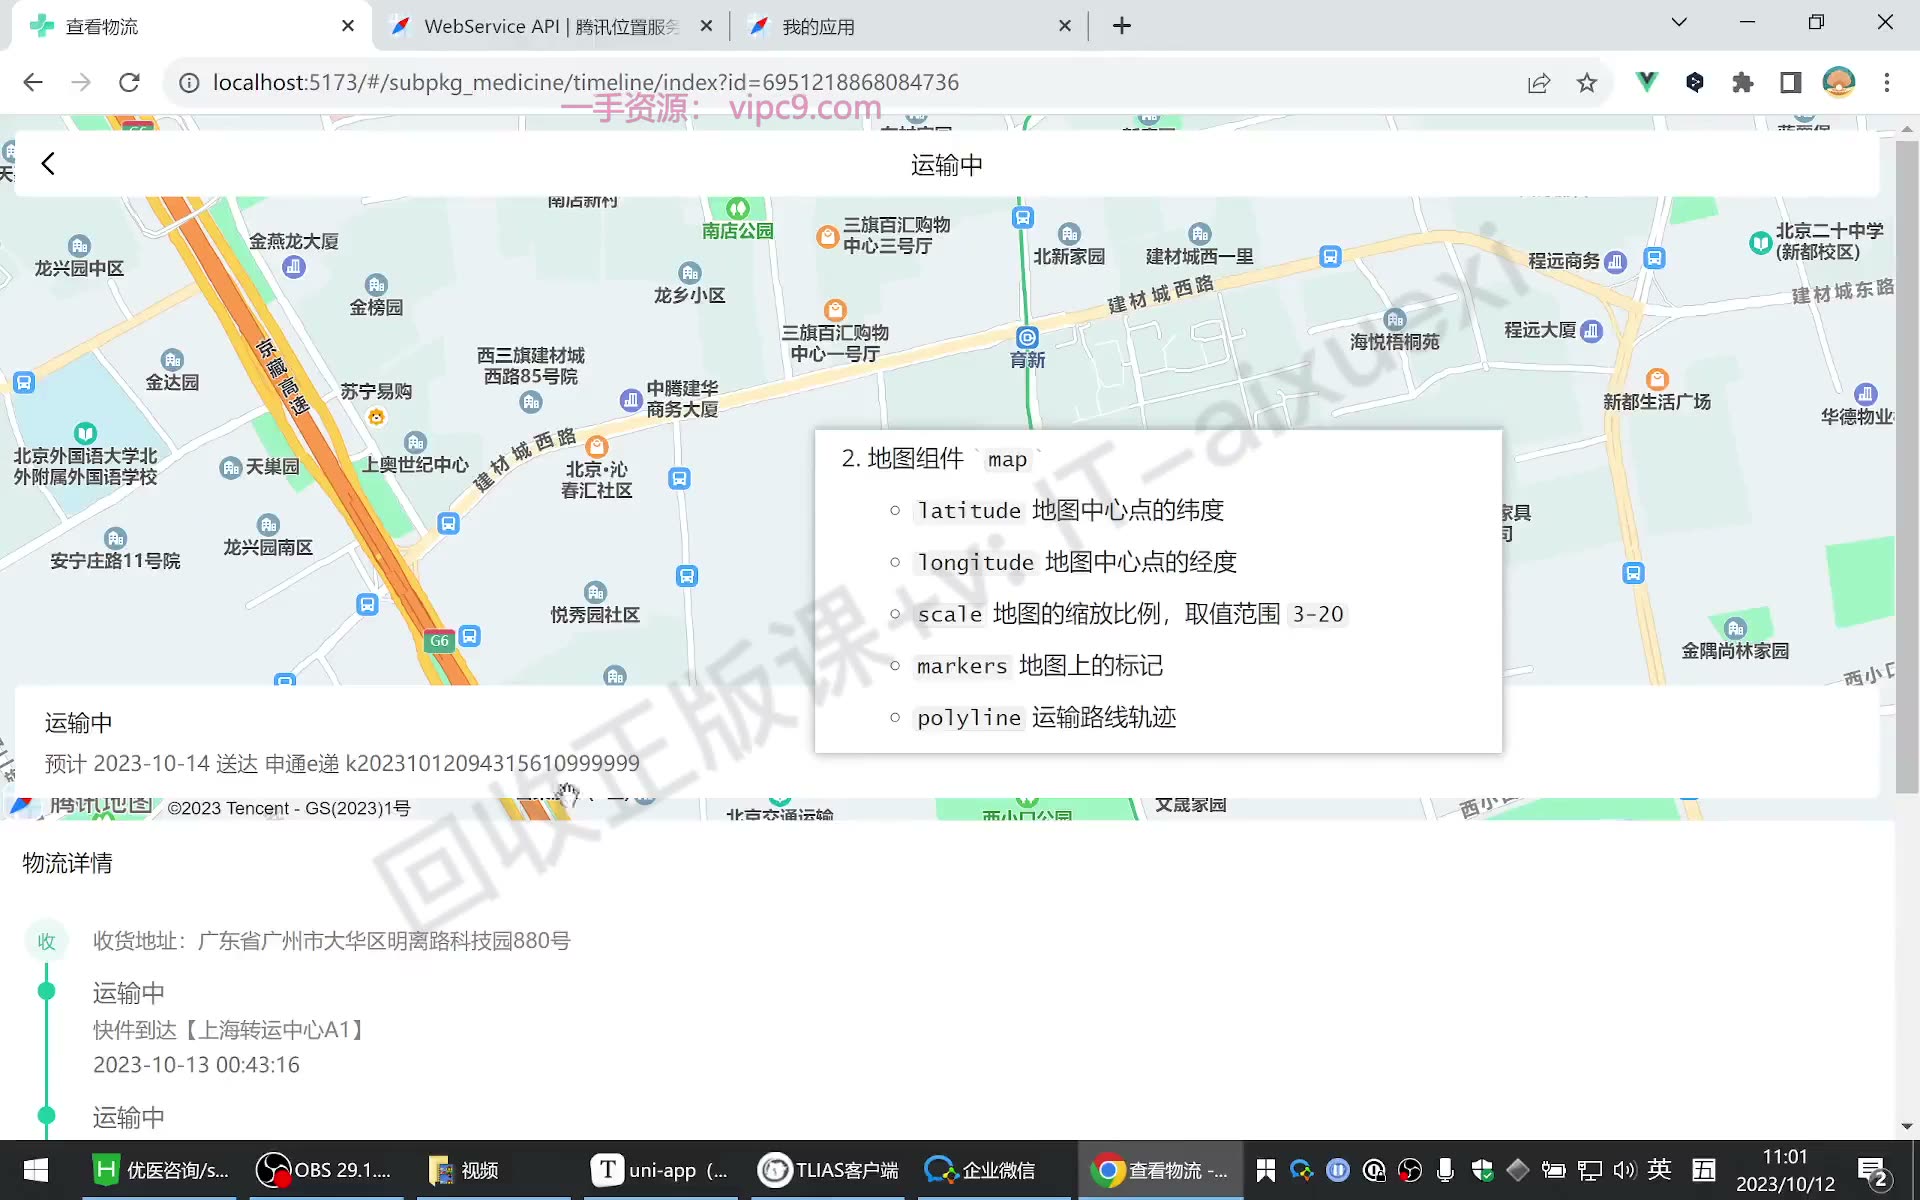Click the vertical page scrollbar thumb

click(1907, 467)
